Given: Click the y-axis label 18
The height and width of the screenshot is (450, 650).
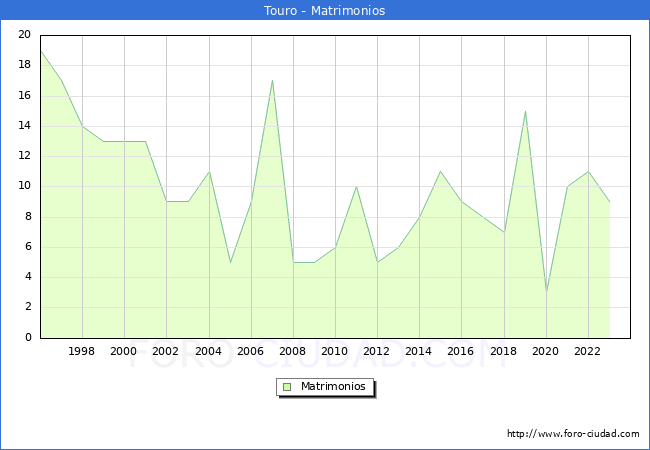Looking at the screenshot, I should pos(25,65).
